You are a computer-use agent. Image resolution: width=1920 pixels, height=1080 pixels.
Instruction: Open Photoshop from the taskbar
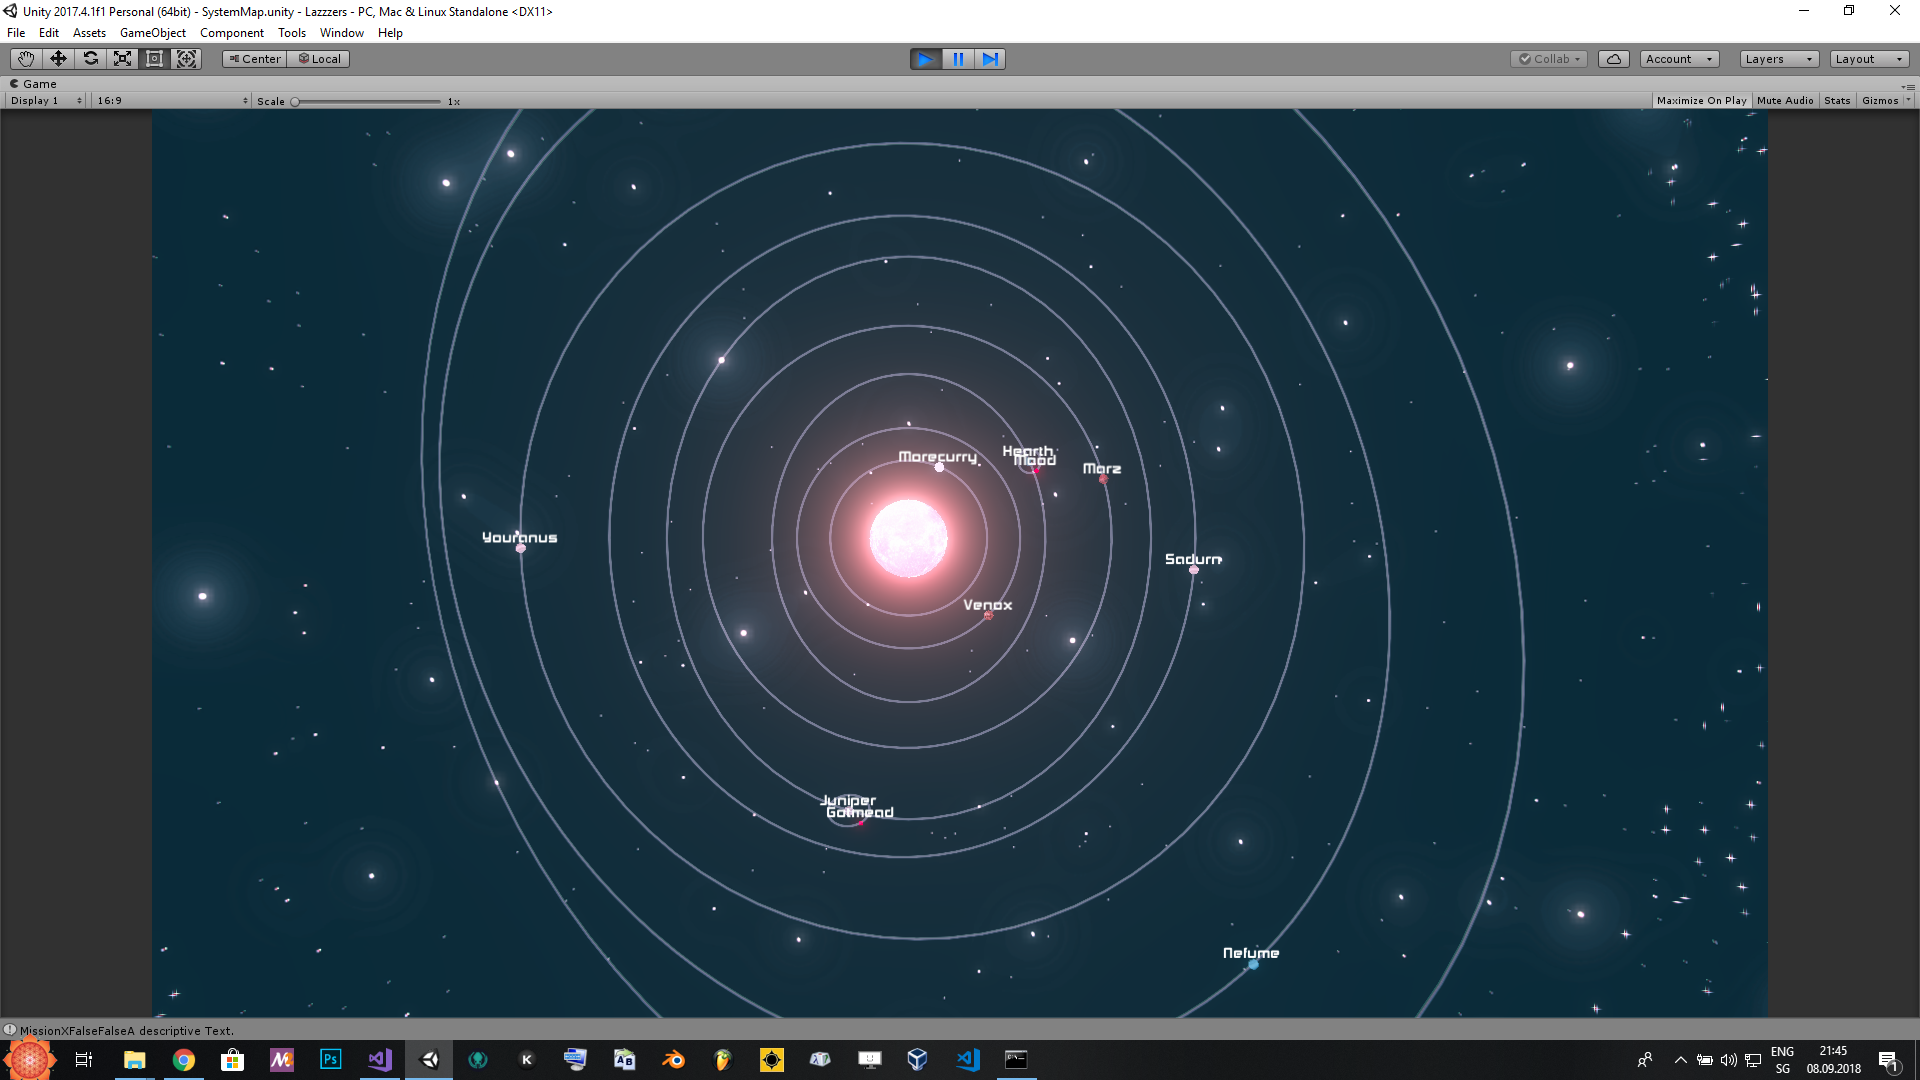pos(330,1059)
